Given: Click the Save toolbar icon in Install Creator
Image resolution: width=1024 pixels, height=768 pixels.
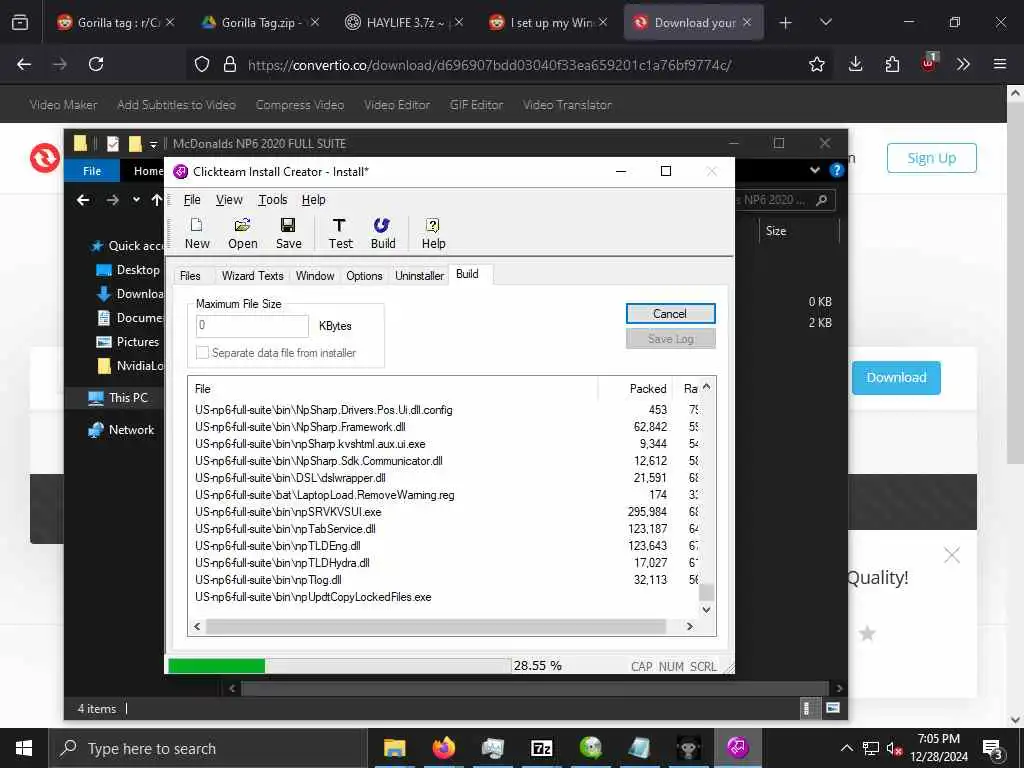Looking at the screenshot, I should click(x=288, y=233).
